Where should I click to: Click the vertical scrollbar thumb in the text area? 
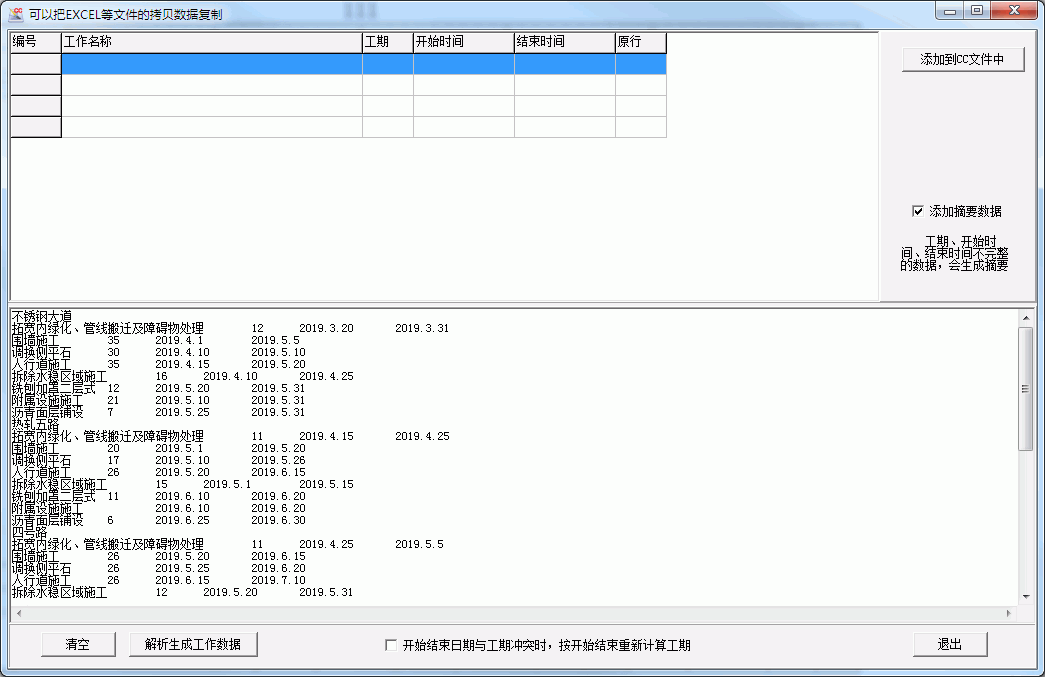point(1026,389)
